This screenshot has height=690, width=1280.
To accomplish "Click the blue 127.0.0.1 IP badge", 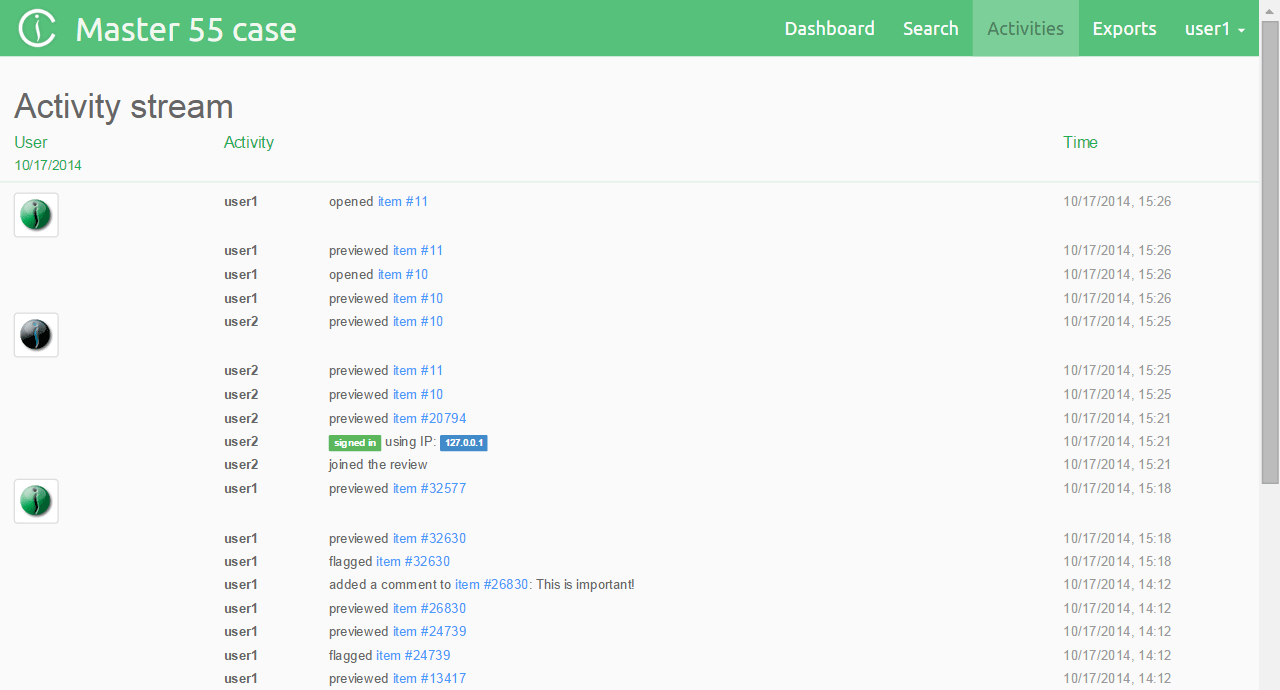I will (x=463, y=443).
